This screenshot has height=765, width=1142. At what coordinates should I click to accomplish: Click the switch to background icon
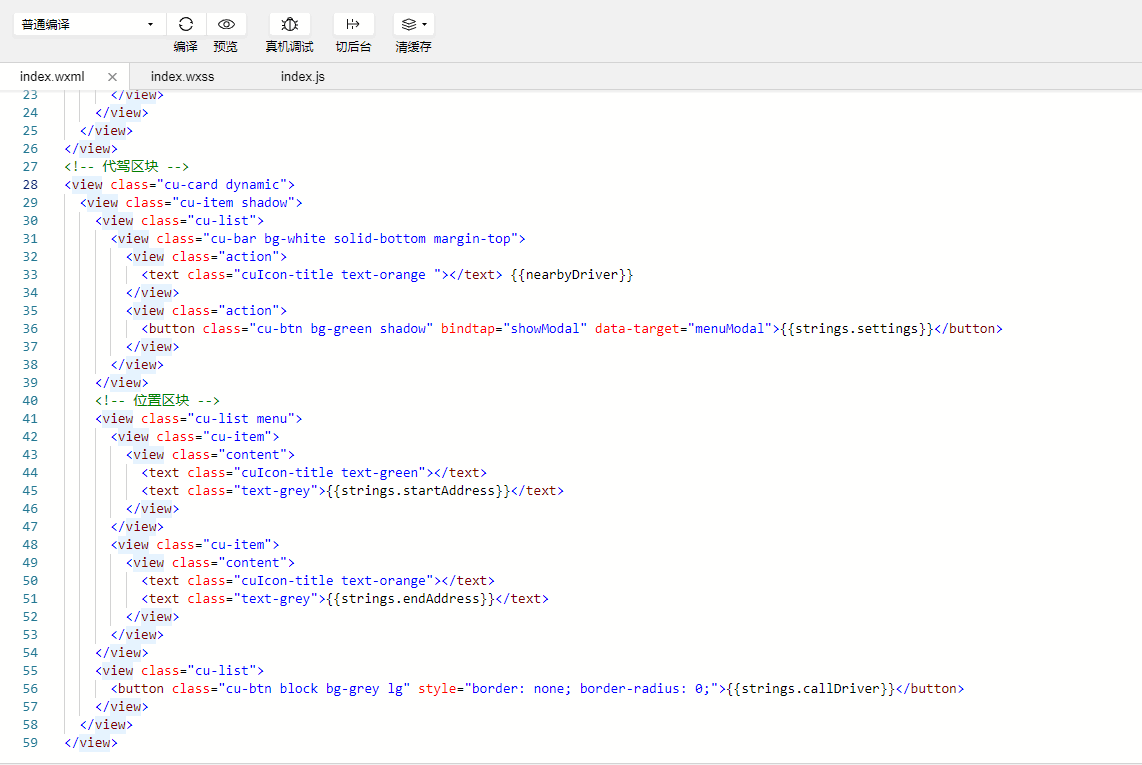353,24
